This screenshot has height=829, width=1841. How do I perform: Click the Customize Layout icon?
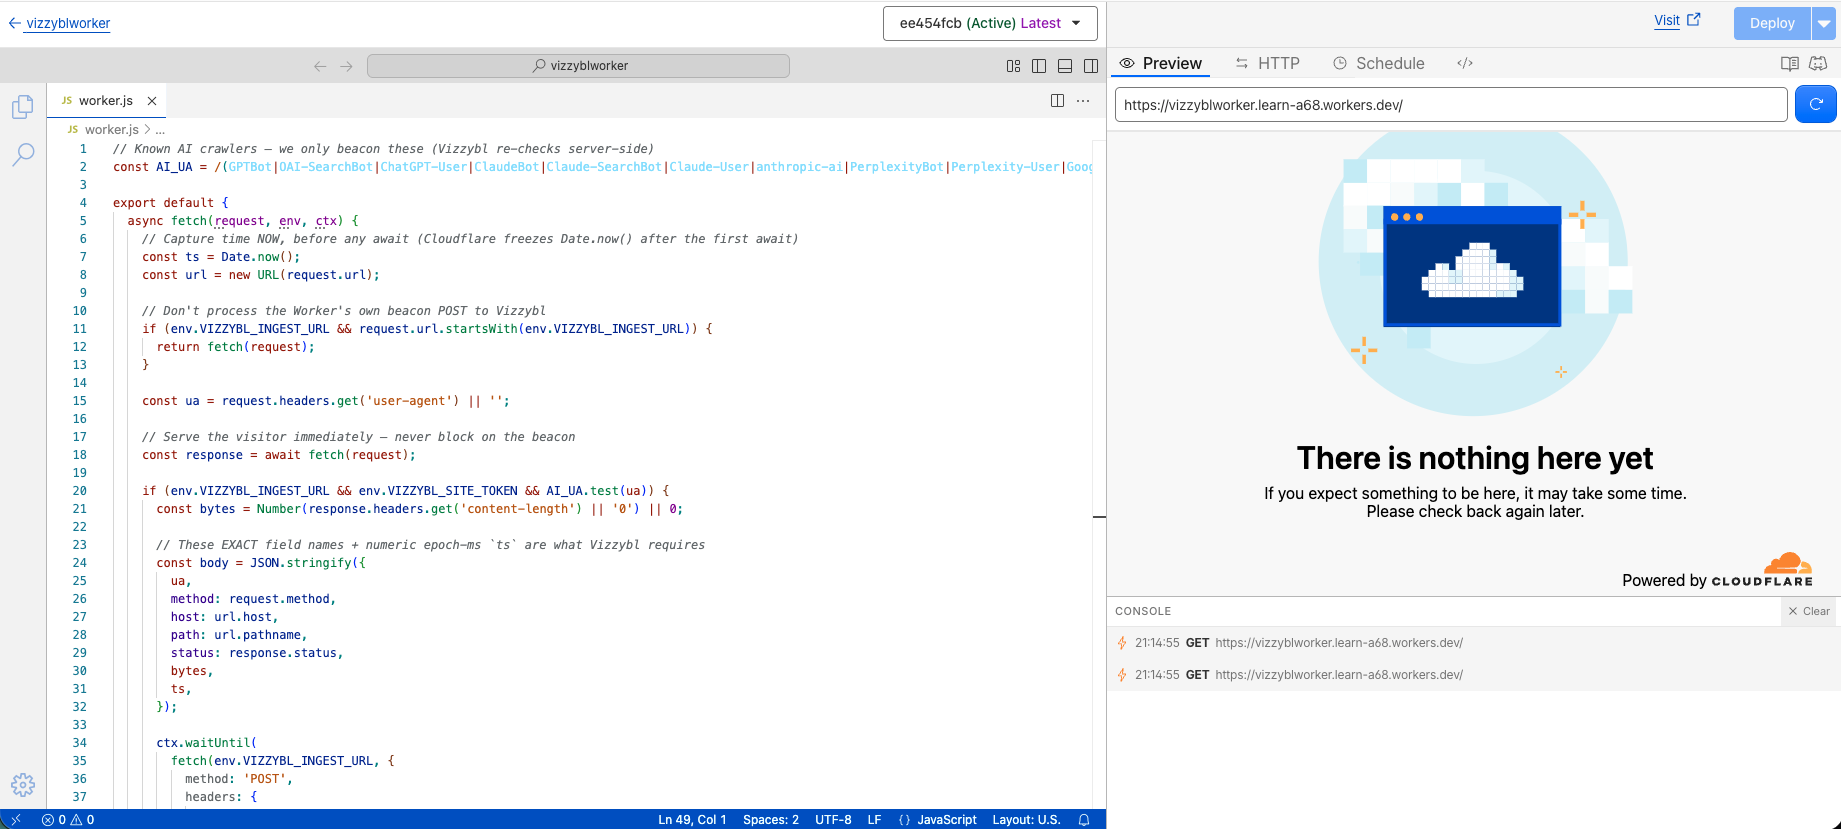click(x=1013, y=66)
